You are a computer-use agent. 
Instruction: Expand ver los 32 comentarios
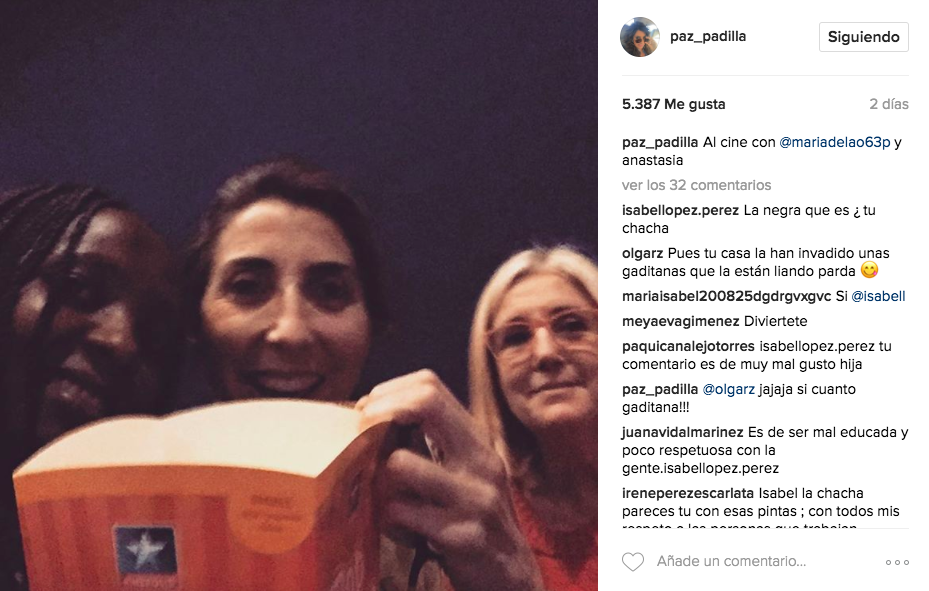(696, 185)
